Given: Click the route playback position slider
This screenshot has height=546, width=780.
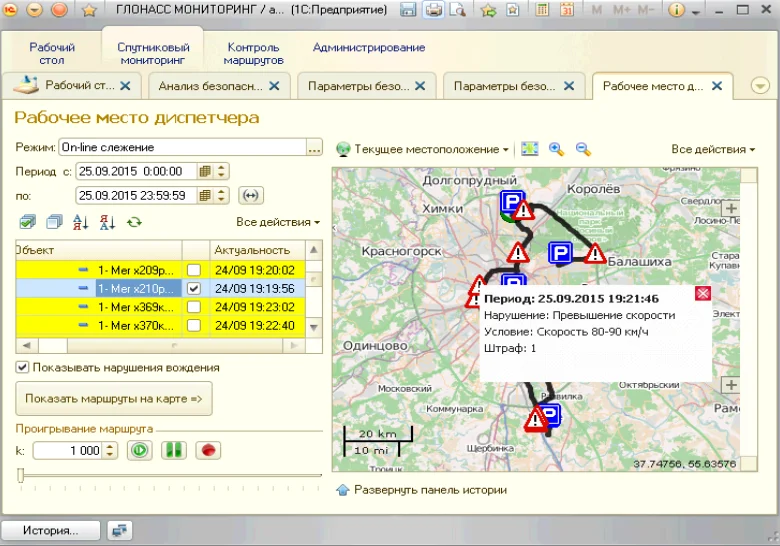Looking at the screenshot, I should [20, 475].
